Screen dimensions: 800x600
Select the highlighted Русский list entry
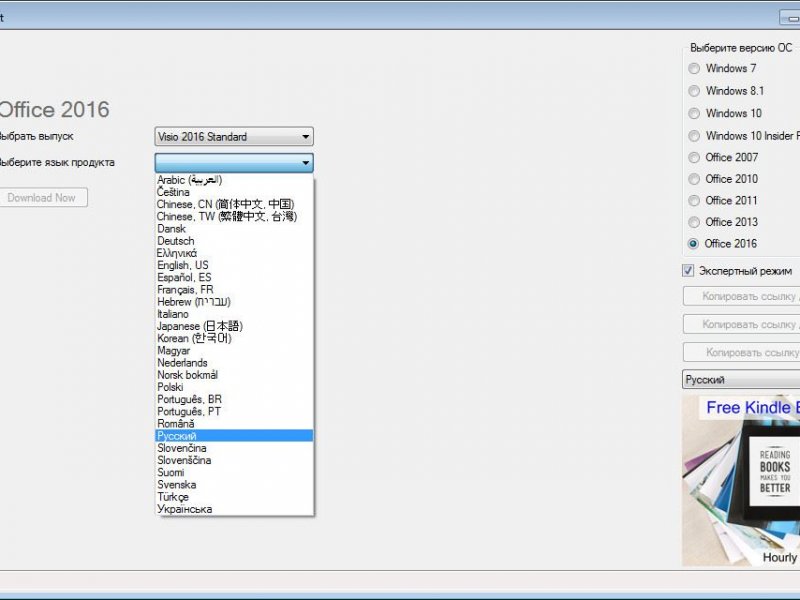click(234, 436)
